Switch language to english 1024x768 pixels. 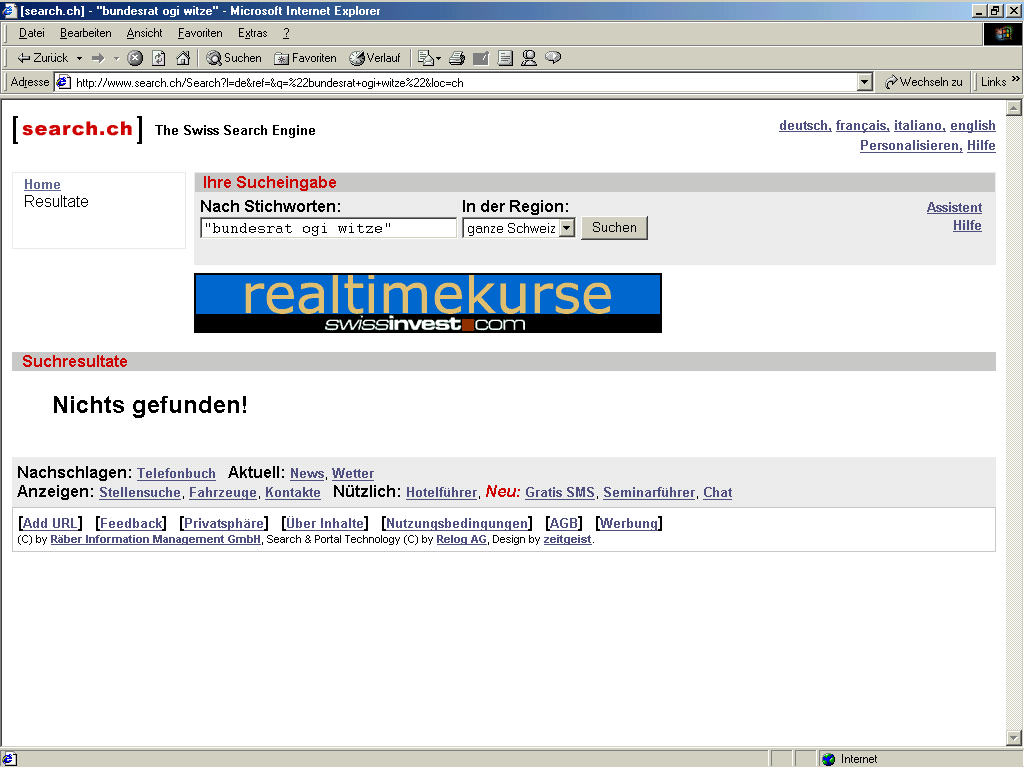pyautogui.click(x=973, y=125)
